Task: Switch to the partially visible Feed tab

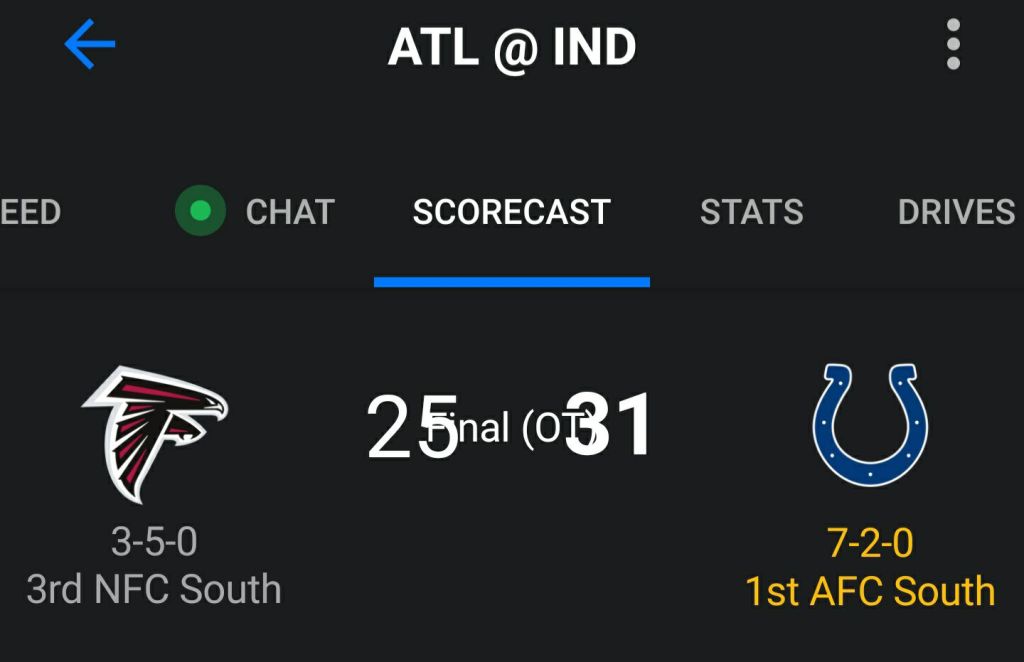Action: click(x=30, y=212)
